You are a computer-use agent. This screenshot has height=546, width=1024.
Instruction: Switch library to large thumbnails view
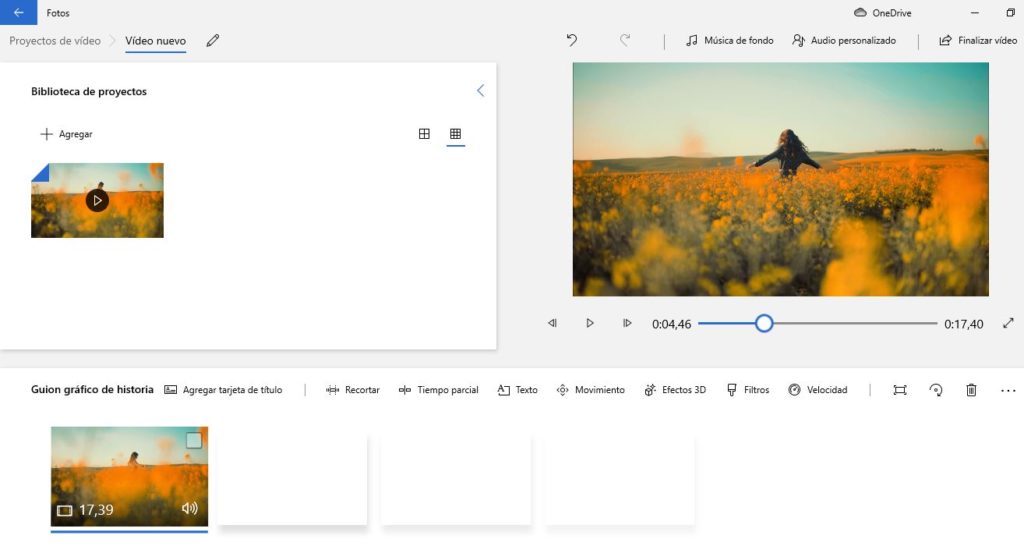point(424,134)
